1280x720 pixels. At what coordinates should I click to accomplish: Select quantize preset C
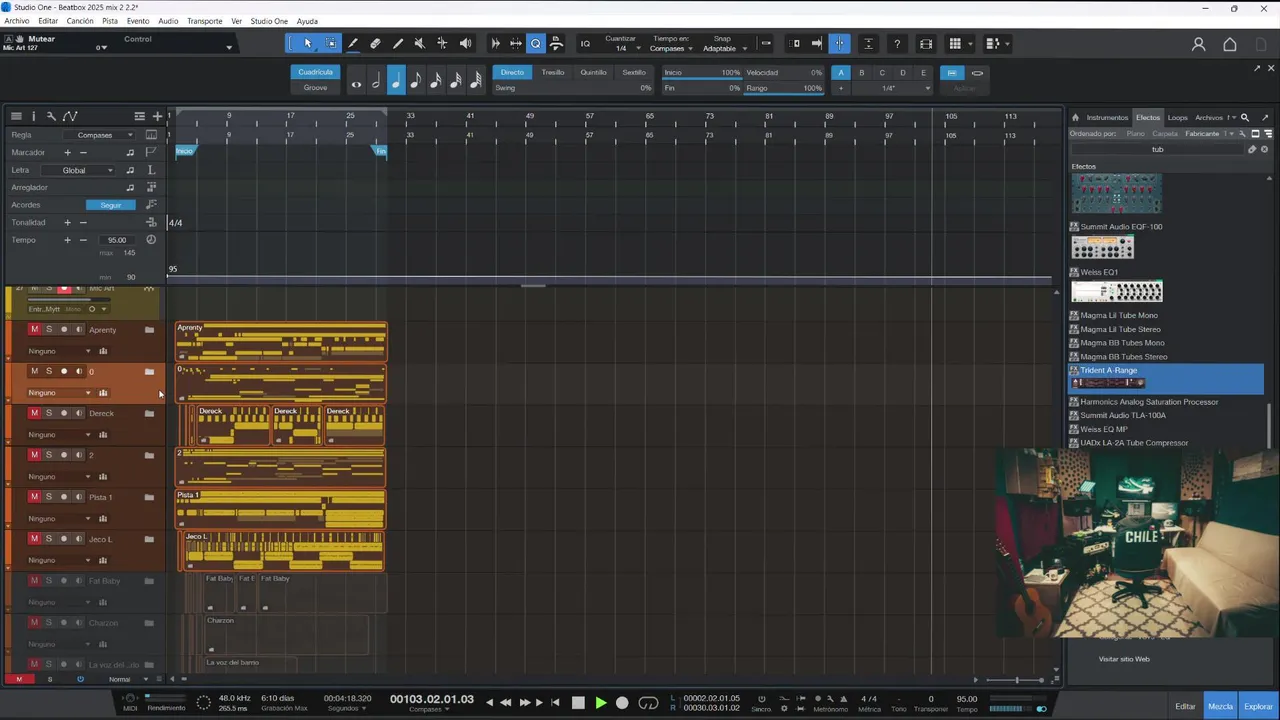[x=882, y=72]
